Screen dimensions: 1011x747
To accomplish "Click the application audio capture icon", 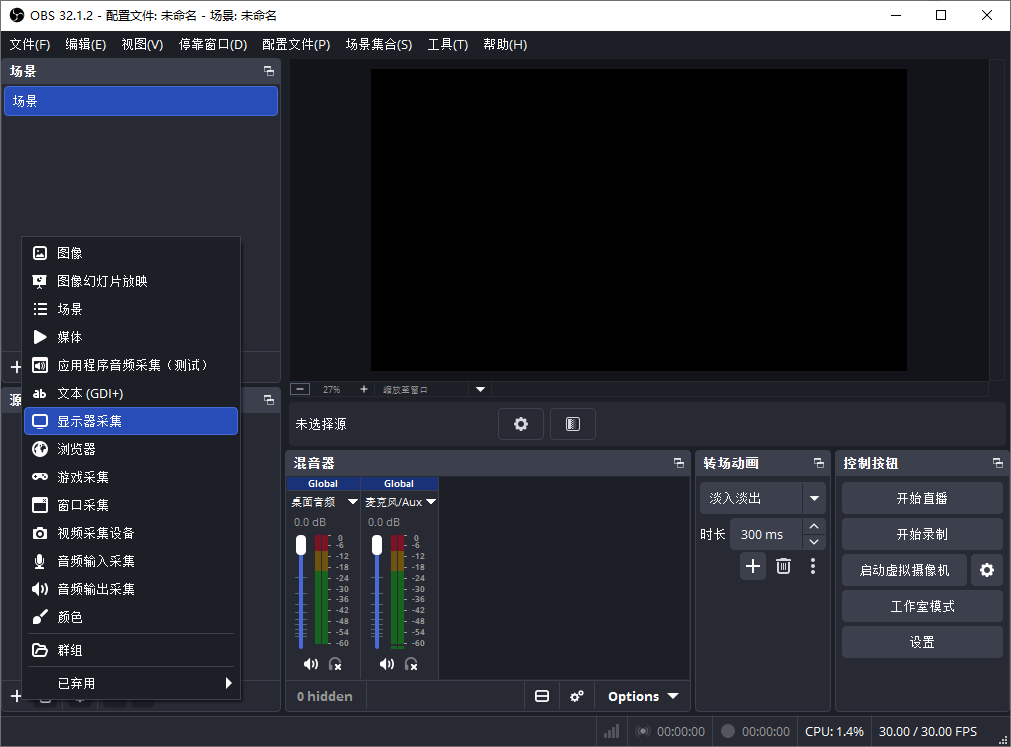I will (x=40, y=365).
